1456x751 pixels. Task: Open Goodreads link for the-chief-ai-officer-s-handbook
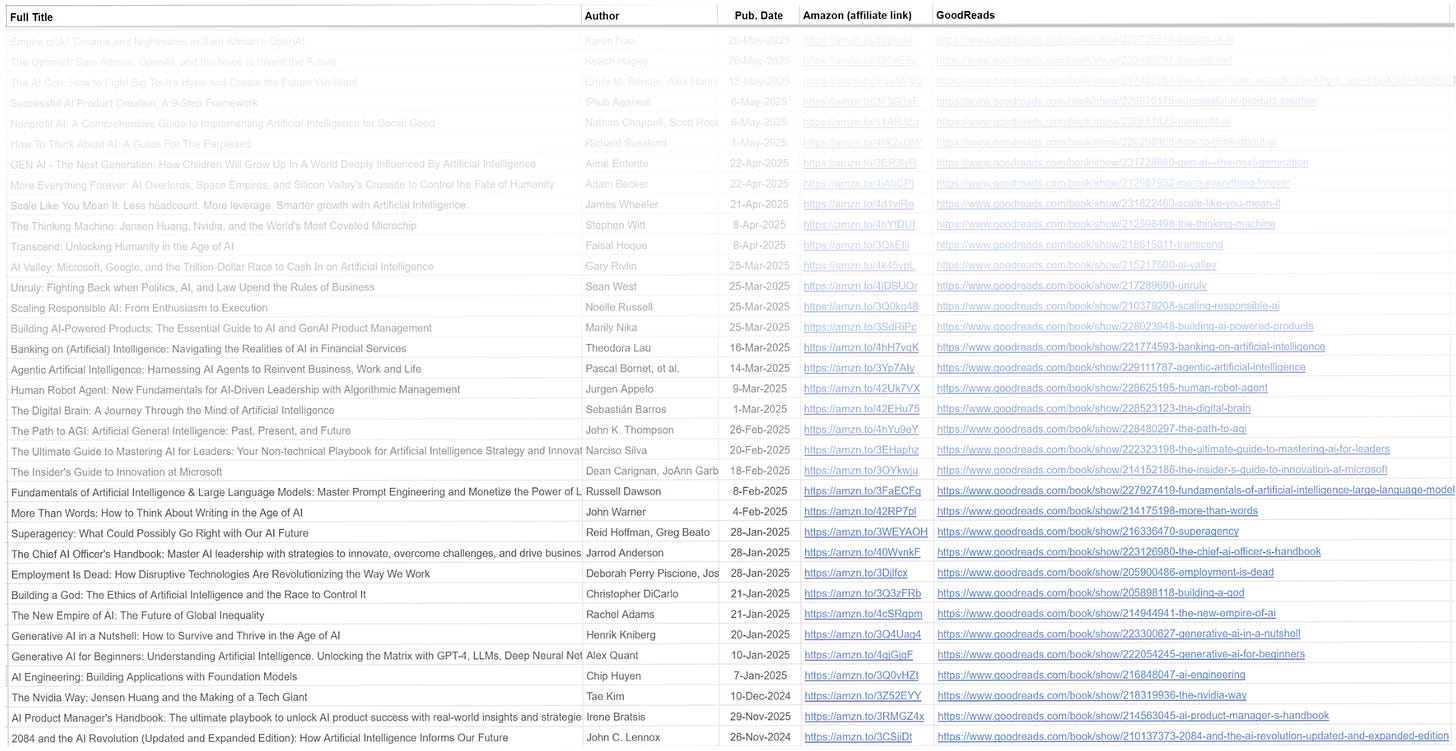click(1129, 552)
